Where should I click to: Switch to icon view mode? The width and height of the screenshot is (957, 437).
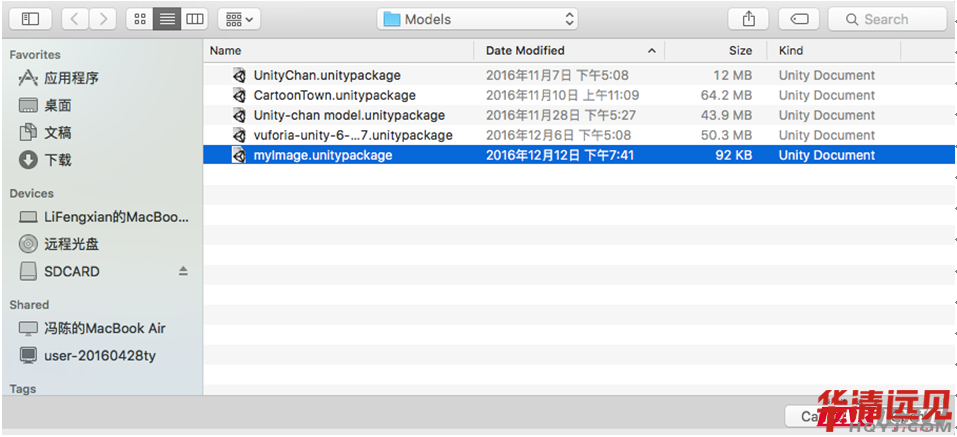(x=140, y=19)
